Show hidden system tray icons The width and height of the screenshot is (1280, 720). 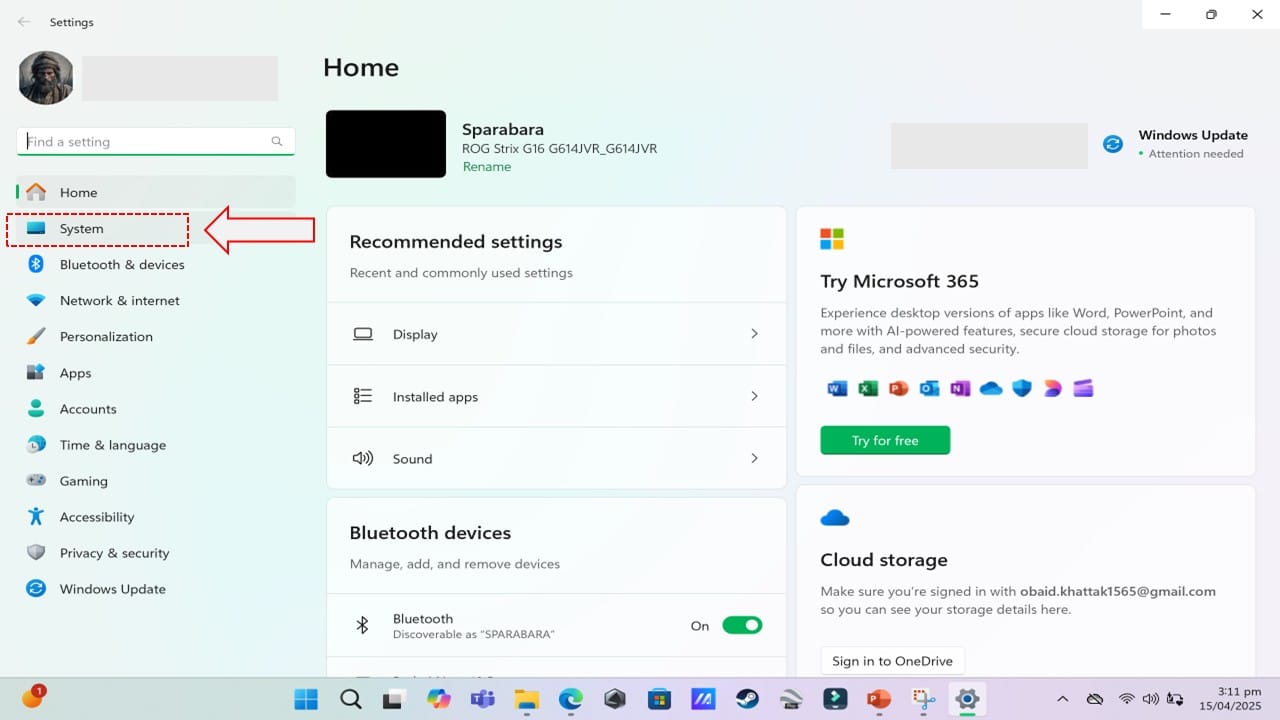pyautogui.click(x=1063, y=699)
